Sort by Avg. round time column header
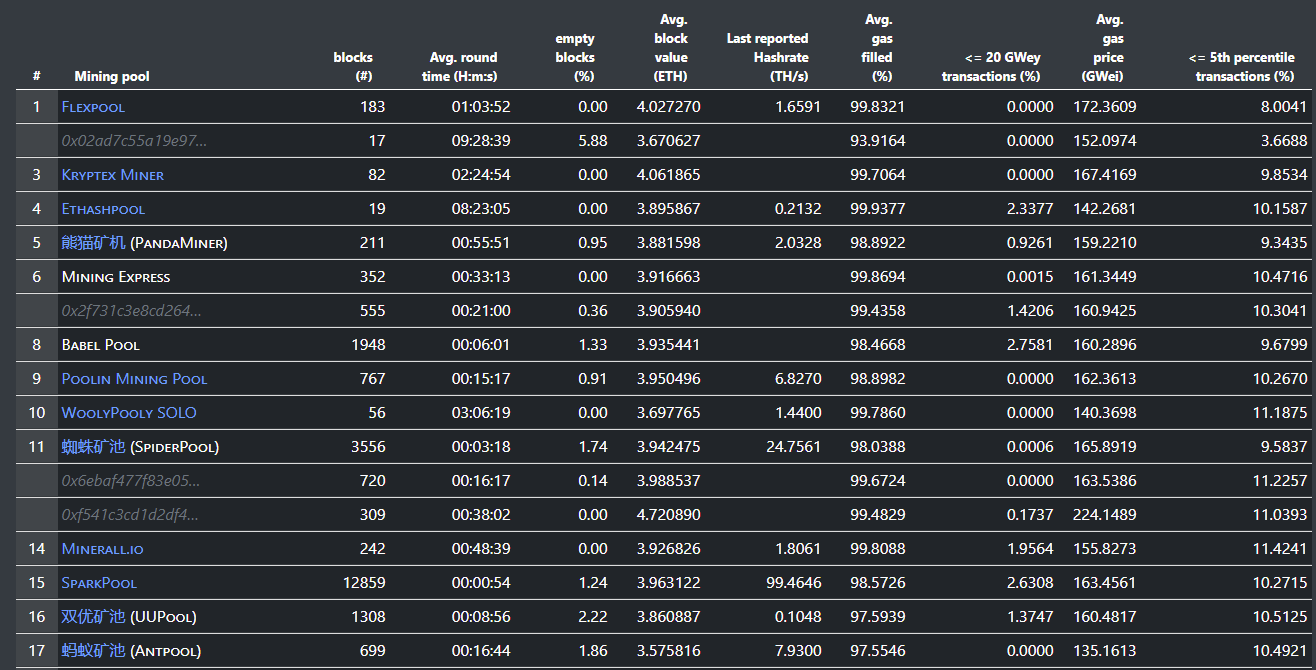 click(x=463, y=66)
